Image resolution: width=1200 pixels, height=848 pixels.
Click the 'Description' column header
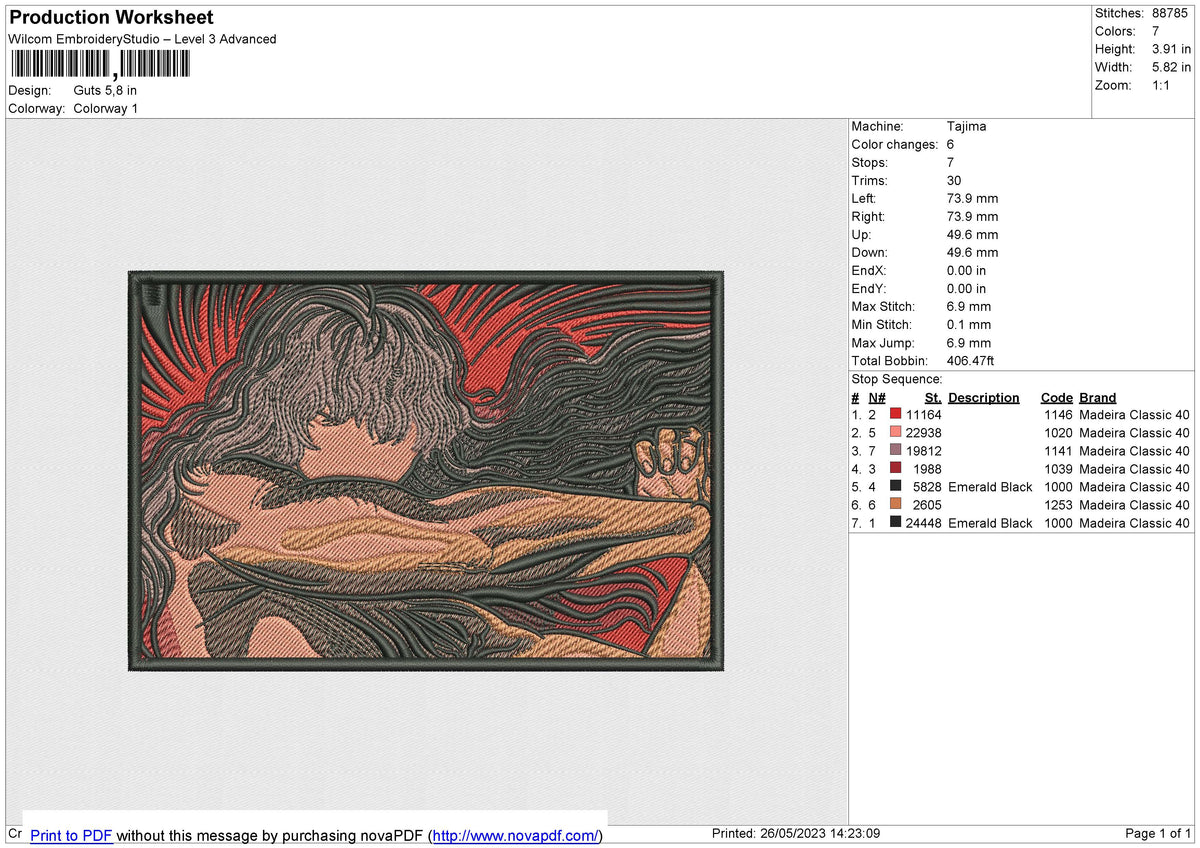coord(984,397)
